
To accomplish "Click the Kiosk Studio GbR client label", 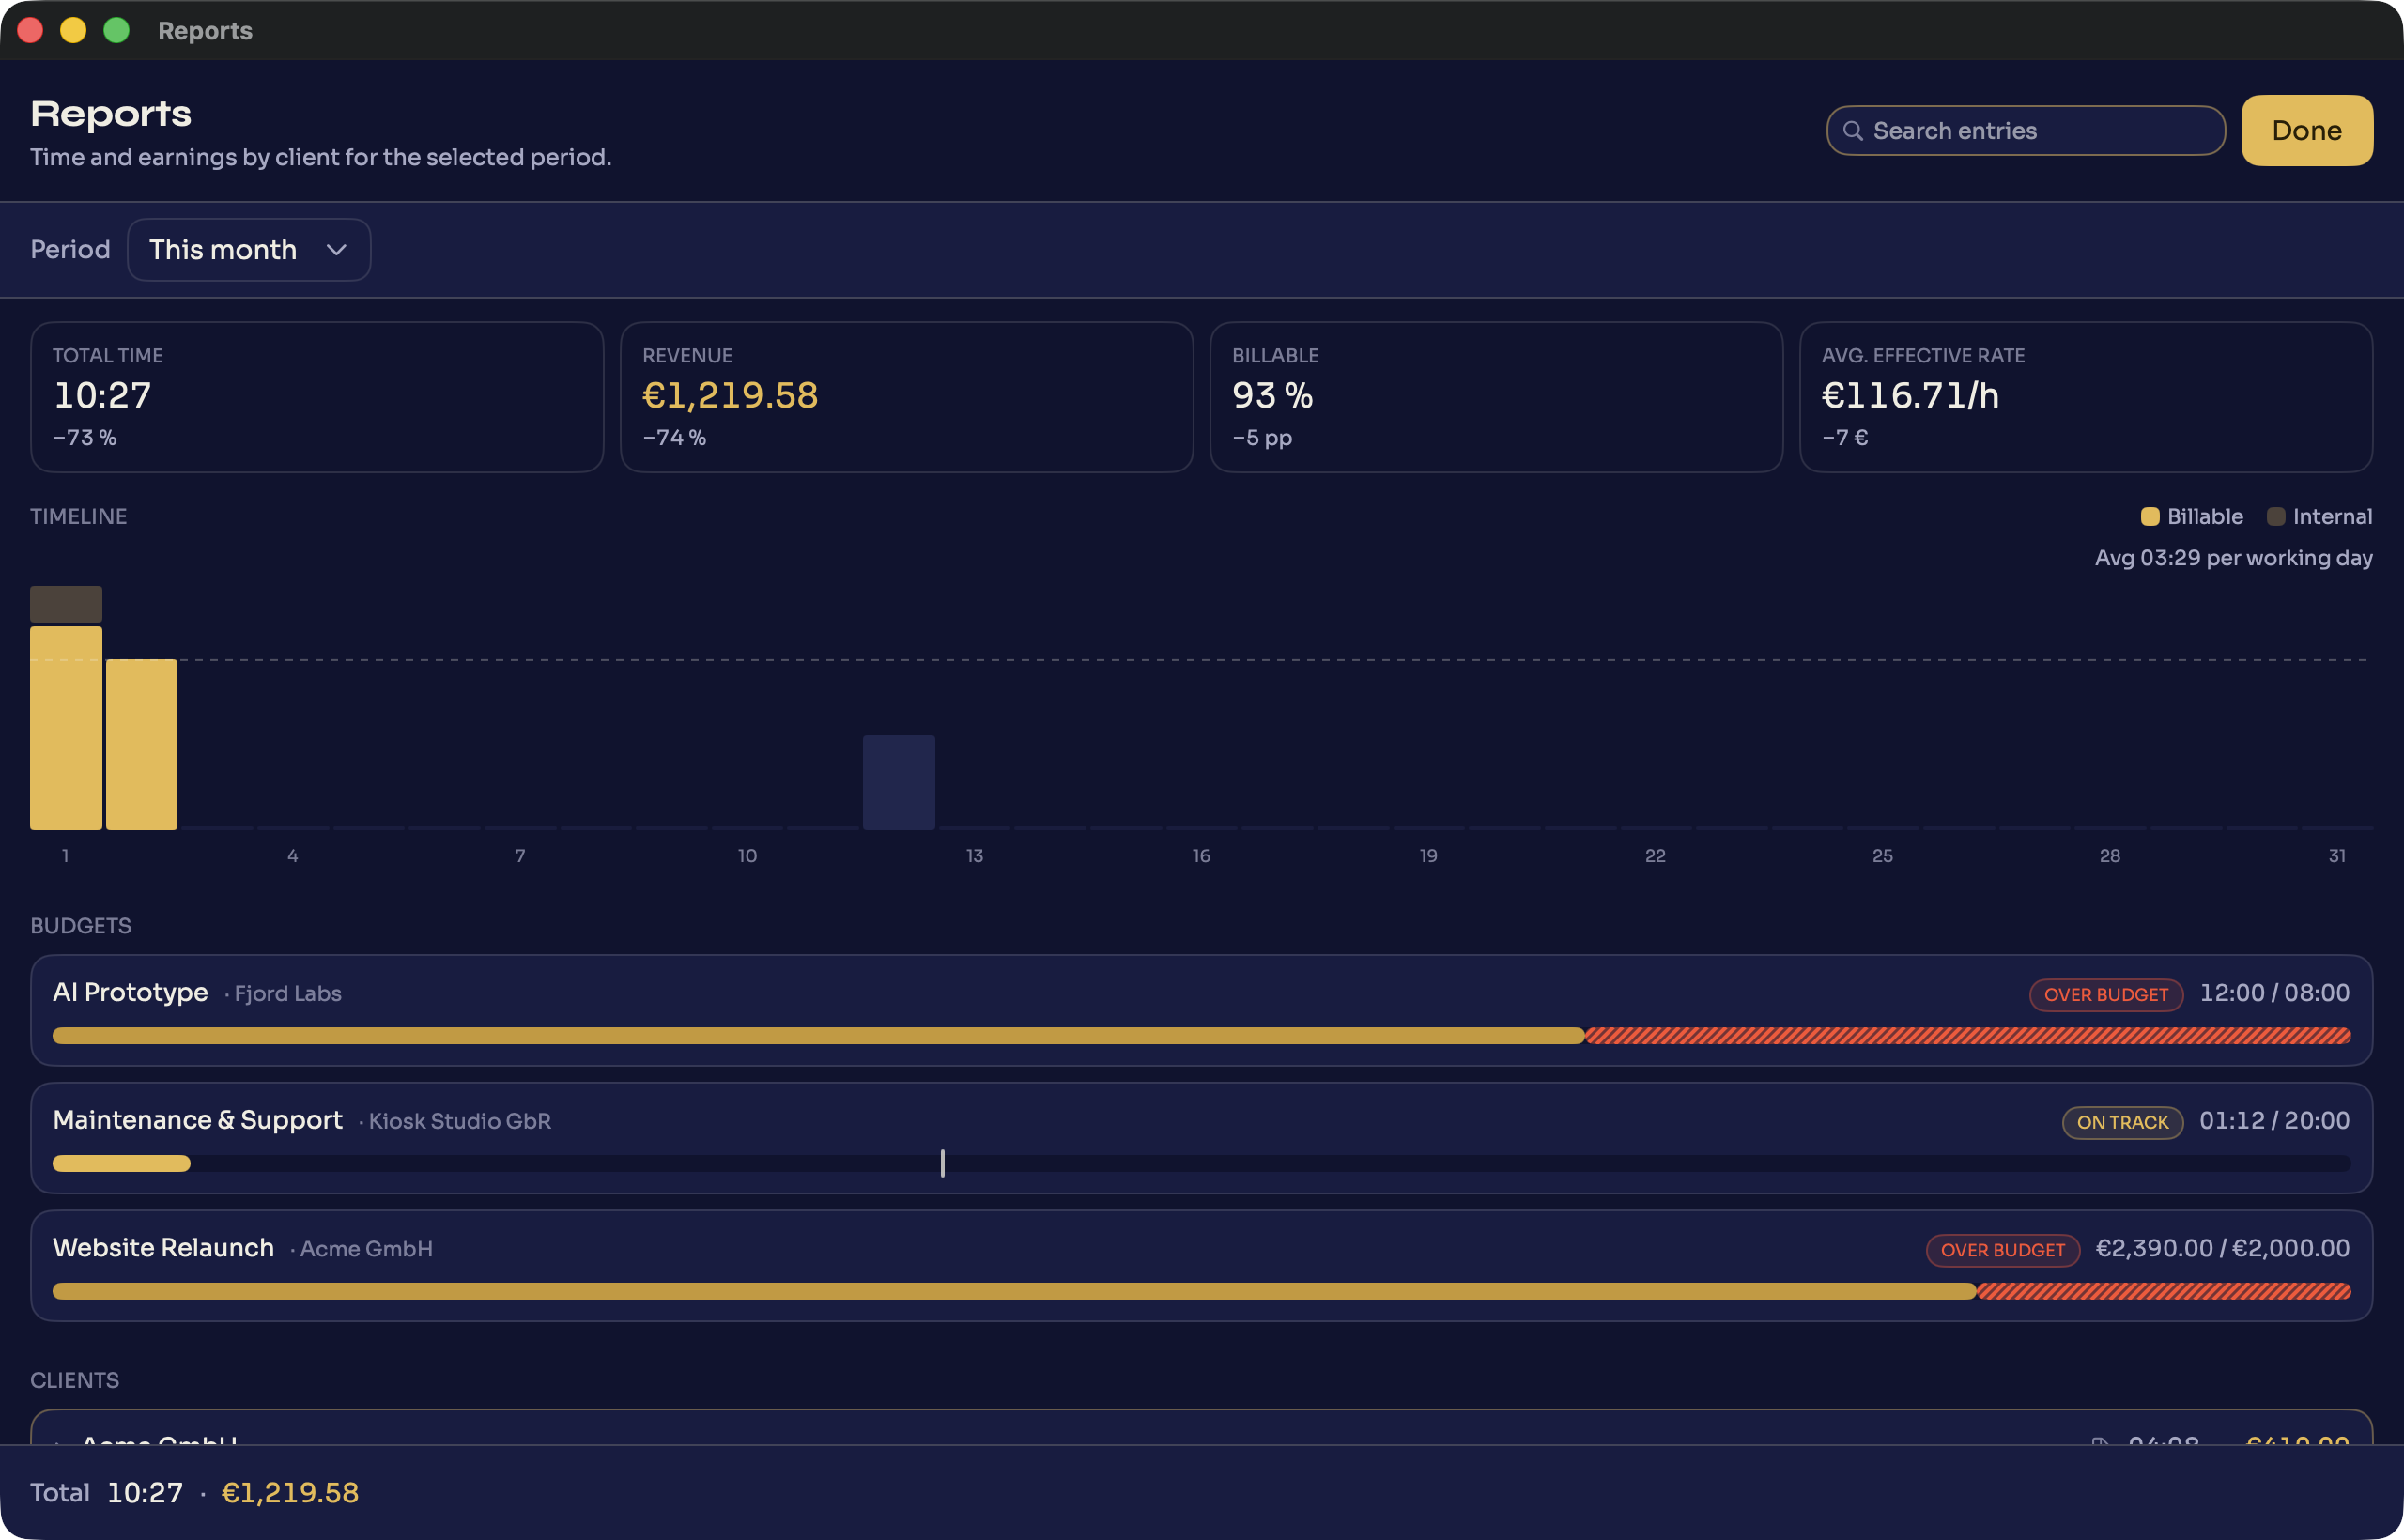I will pyautogui.click(x=460, y=1122).
